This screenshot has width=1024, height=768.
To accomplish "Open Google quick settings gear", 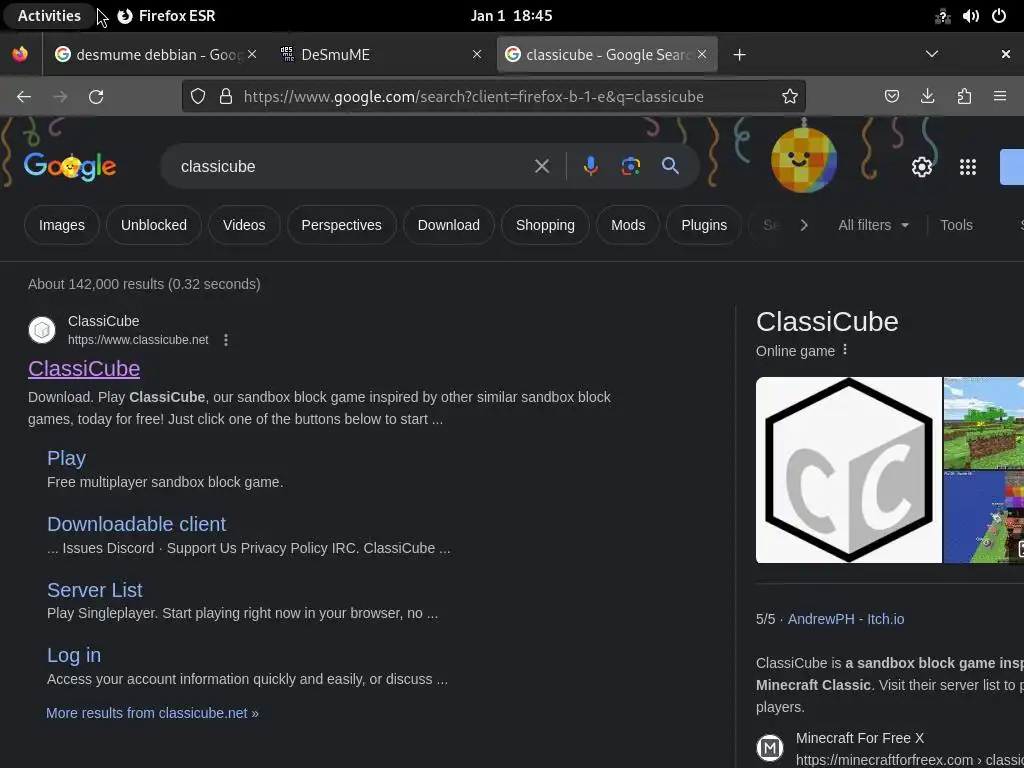I will [x=921, y=167].
